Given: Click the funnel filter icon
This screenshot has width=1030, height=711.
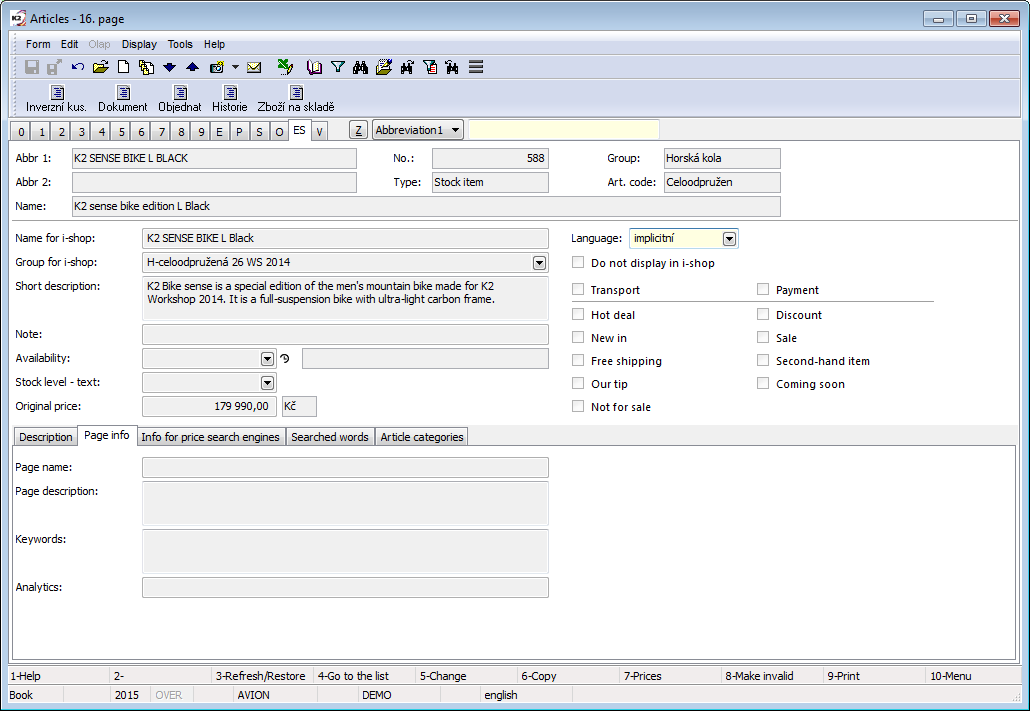Looking at the screenshot, I should 338,68.
